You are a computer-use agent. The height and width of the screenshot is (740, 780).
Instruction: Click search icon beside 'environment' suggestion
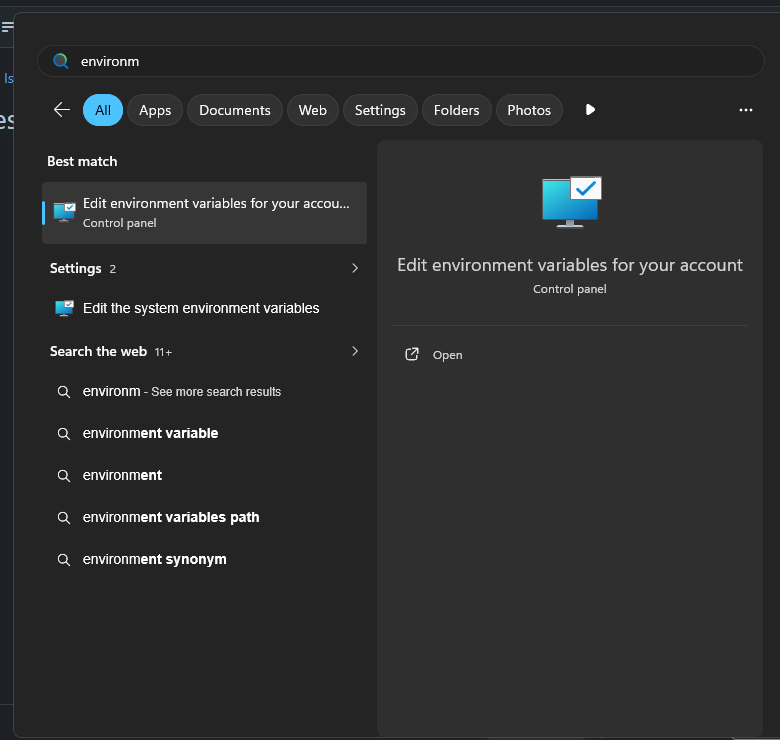tap(64, 475)
